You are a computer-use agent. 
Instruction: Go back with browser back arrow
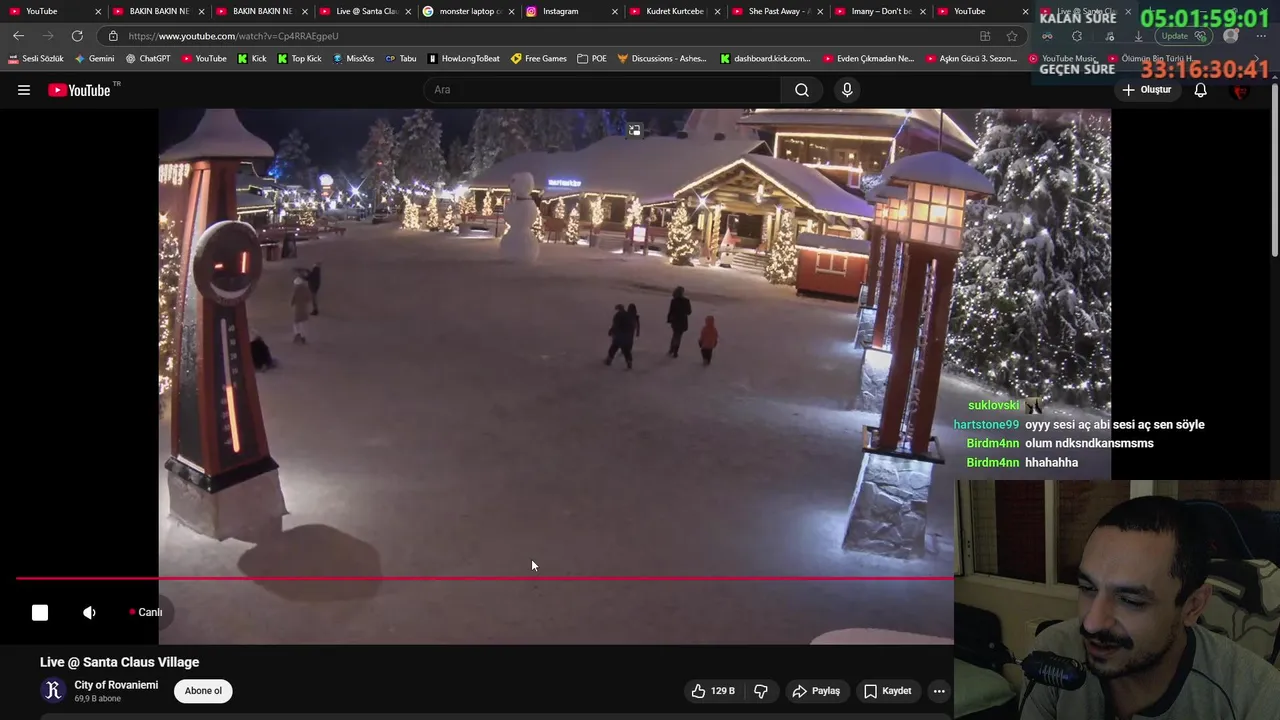pyautogui.click(x=18, y=36)
